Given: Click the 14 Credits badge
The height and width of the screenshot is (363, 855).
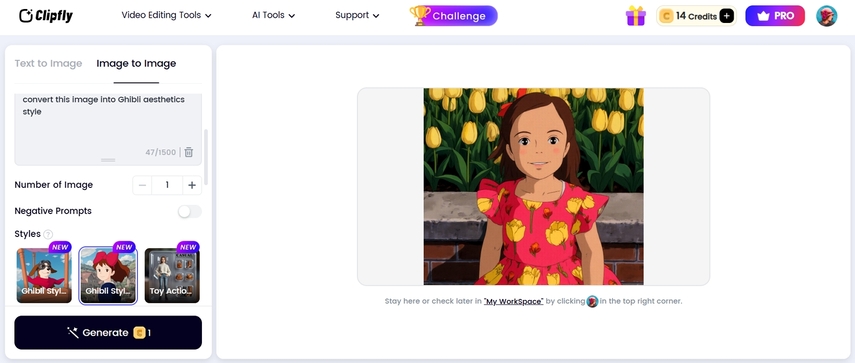Looking at the screenshot, I should pyautogui.click(x=696, y=16).
